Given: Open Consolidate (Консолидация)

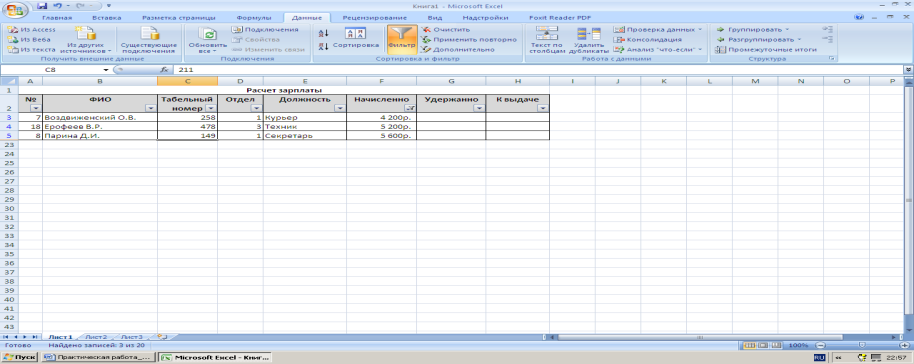Looking at the screenshot, I should [647, 39].
